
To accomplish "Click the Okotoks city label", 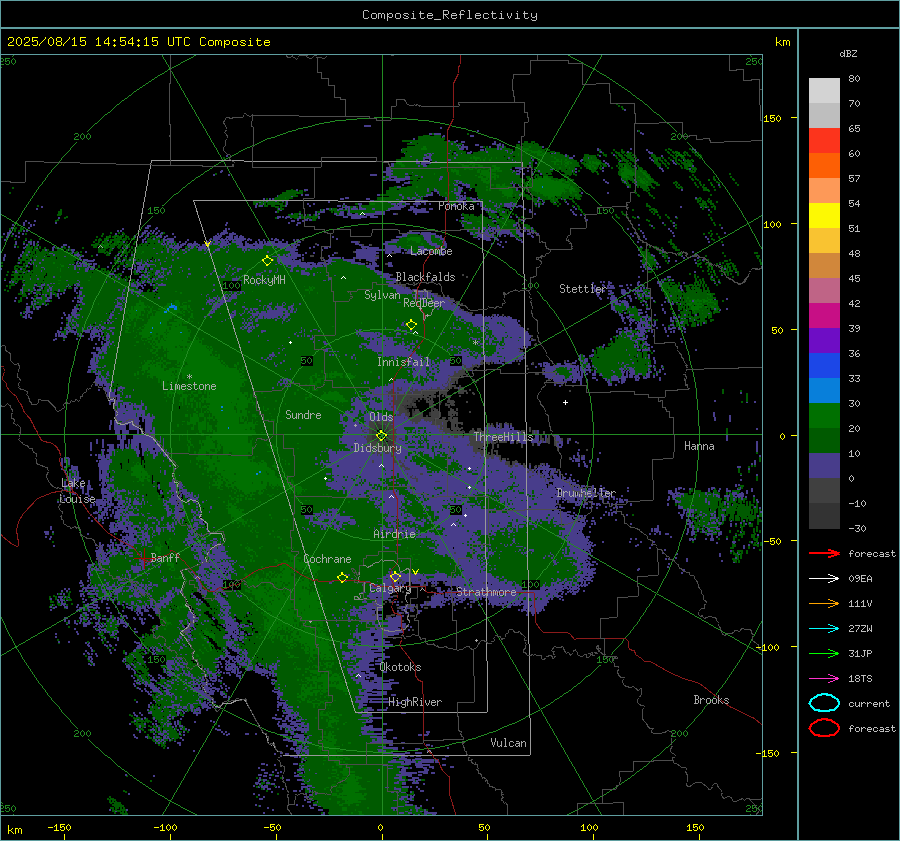I will tap(400, 667).
